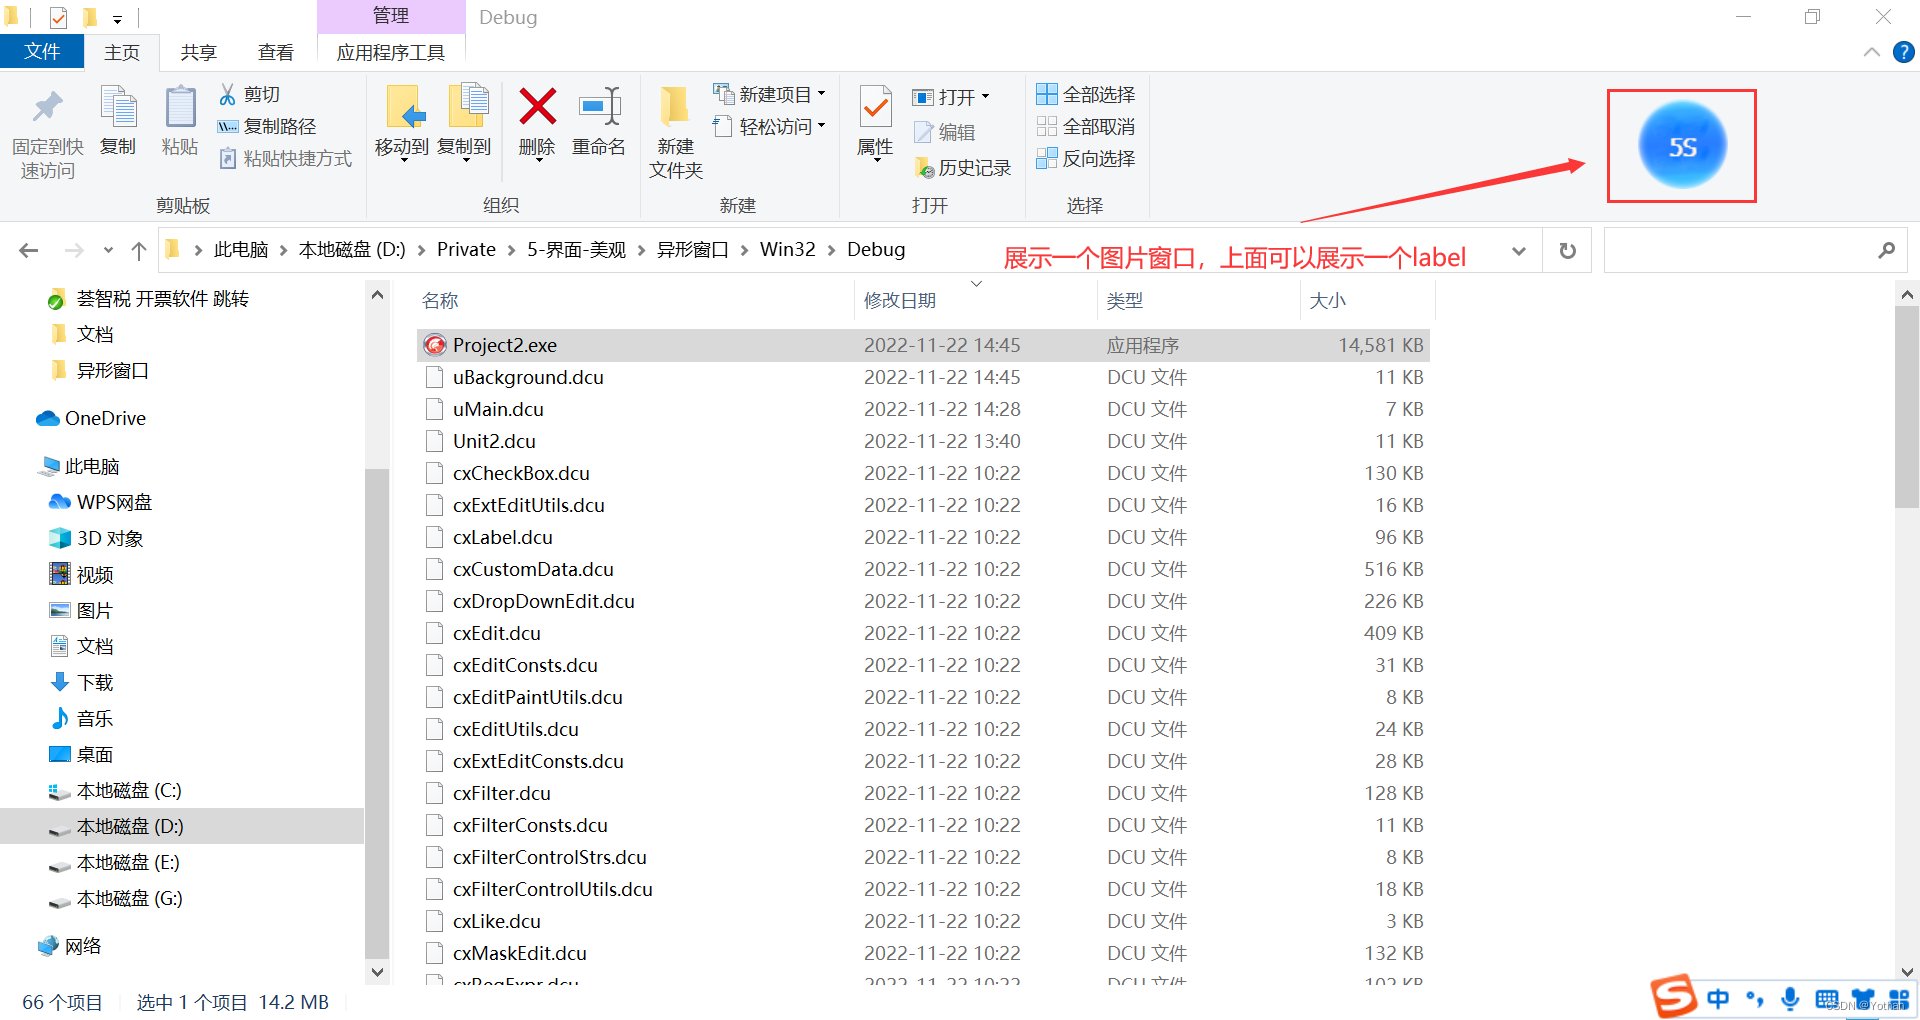The height and width of the screenshot is (1020, 1920).
Task: Open file History (历史记录) icon
Action: (962, 167)
